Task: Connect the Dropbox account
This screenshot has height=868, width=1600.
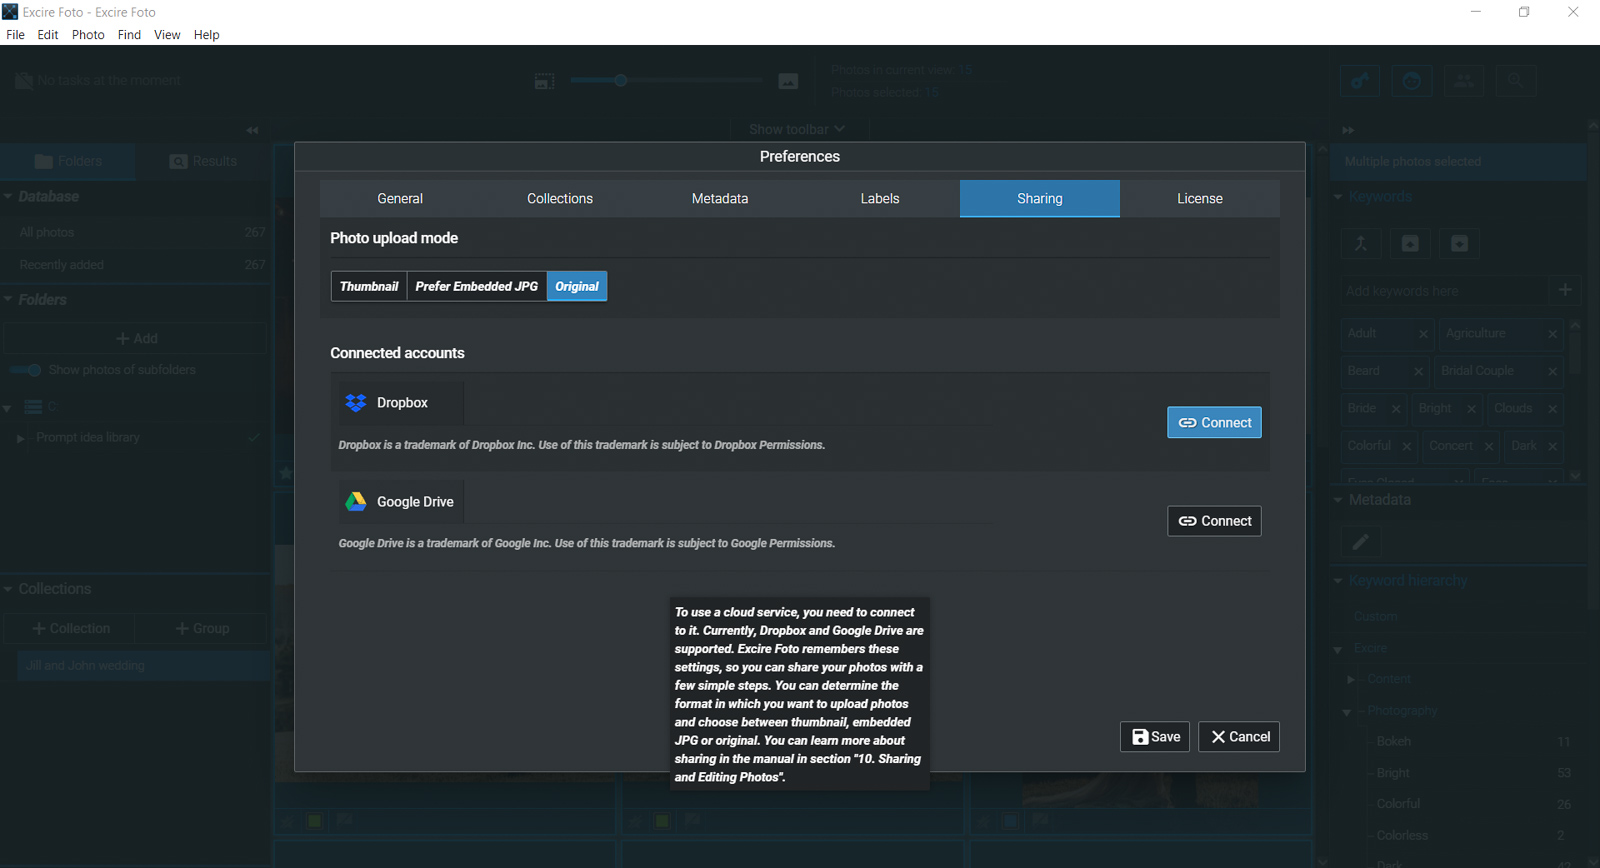Action: click(1214, 423)
